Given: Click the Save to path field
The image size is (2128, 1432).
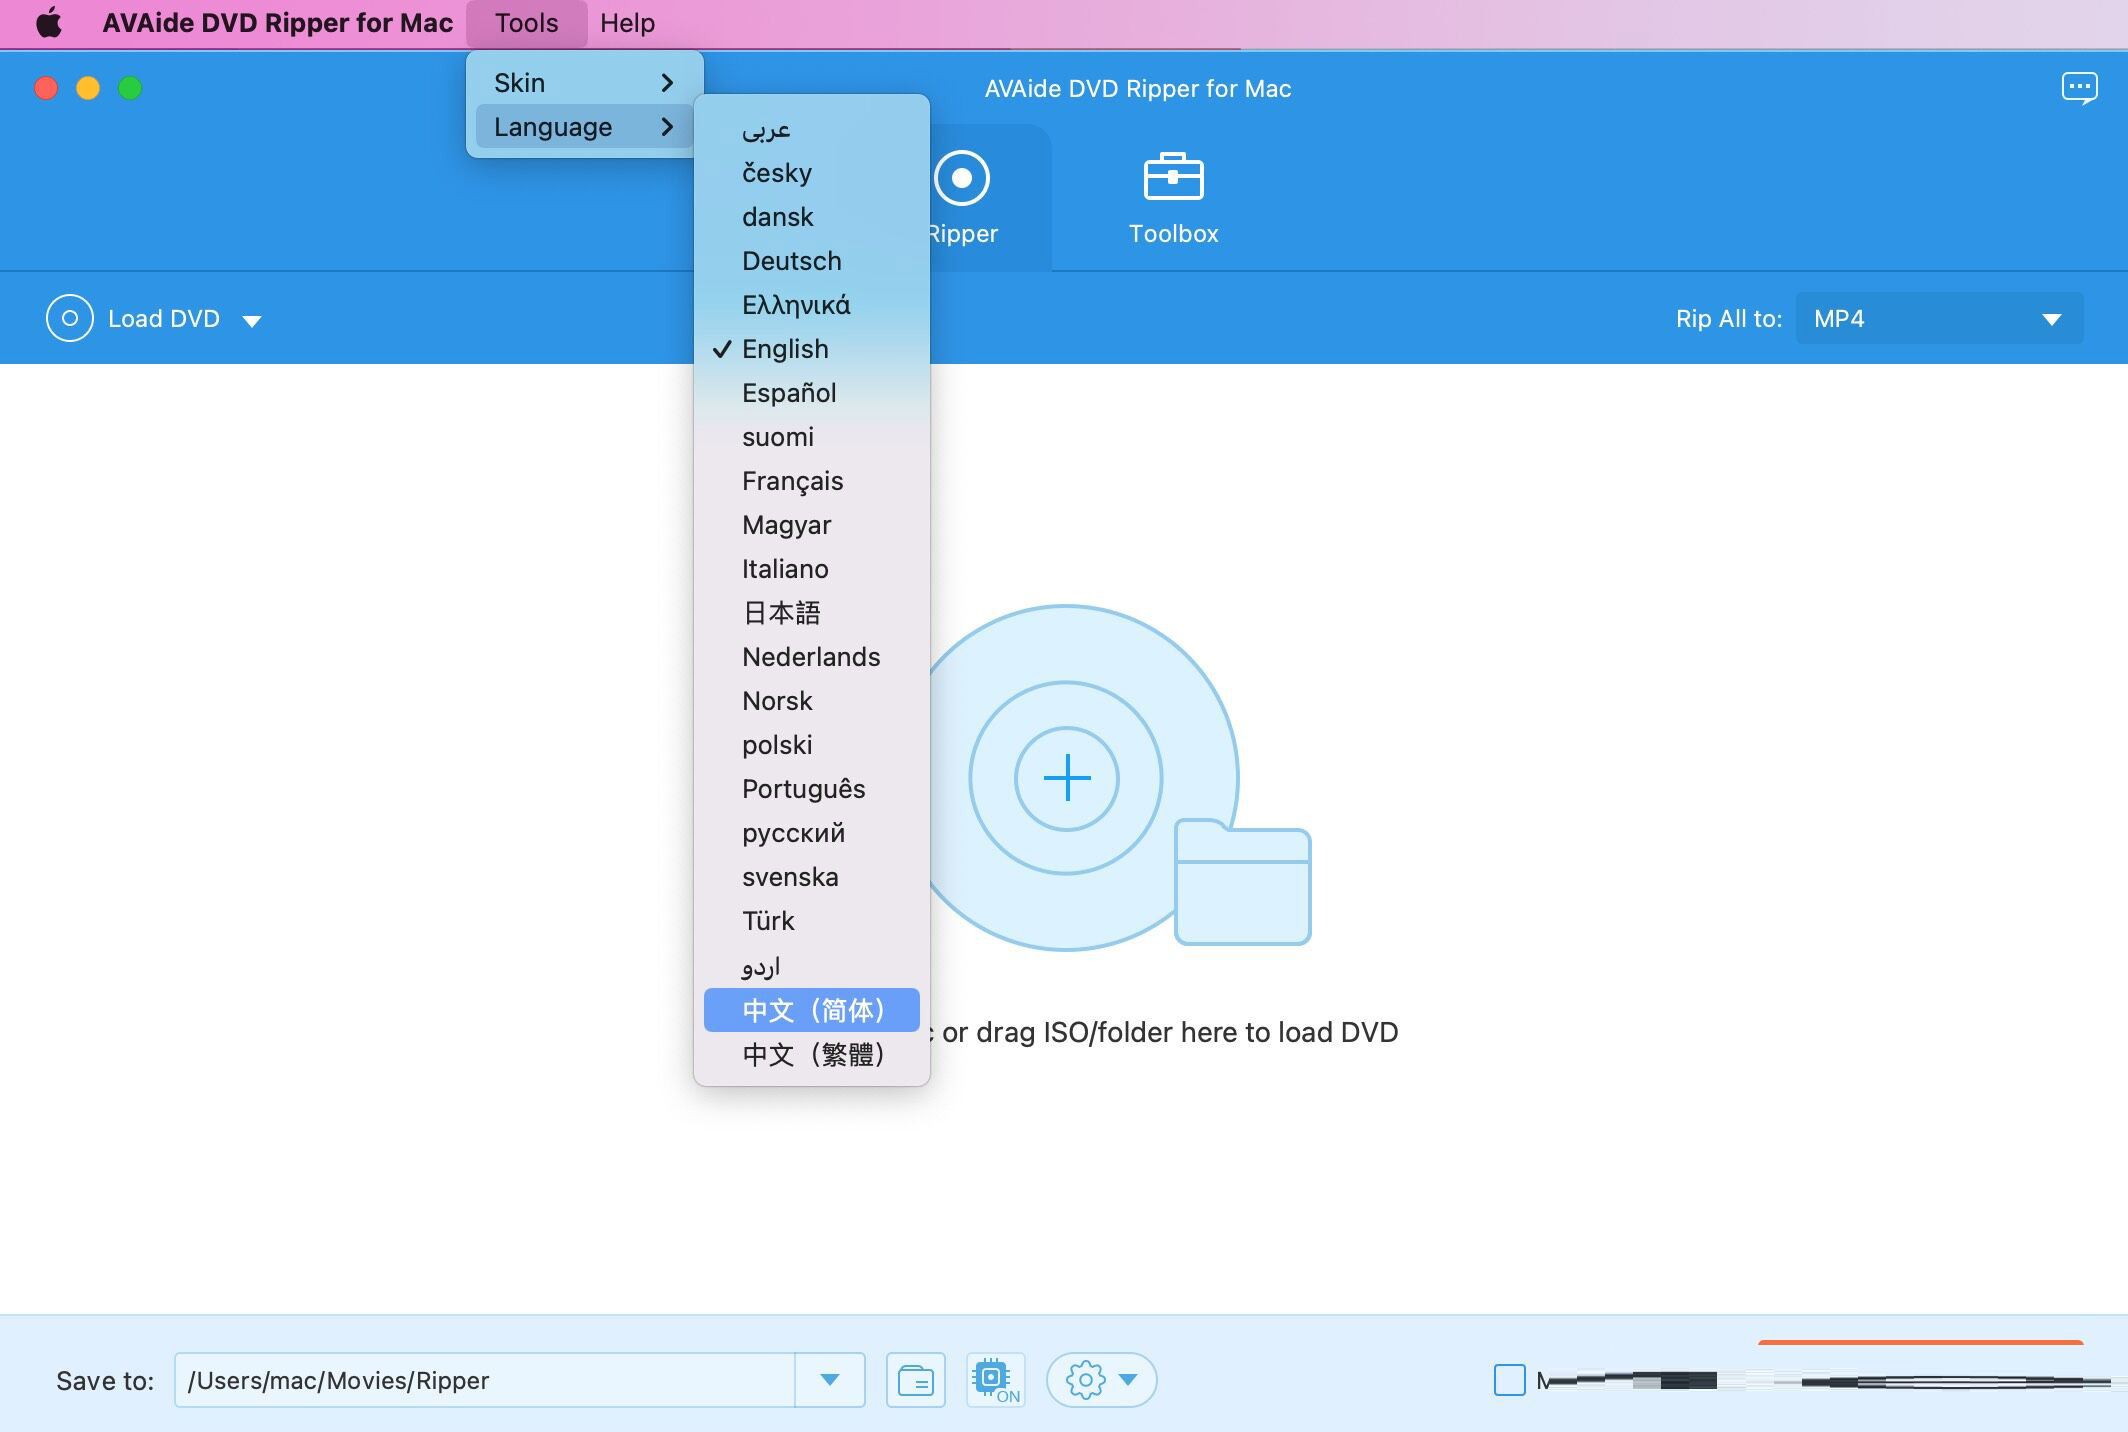Looking at the screenshot, I should coord(485,1380).
